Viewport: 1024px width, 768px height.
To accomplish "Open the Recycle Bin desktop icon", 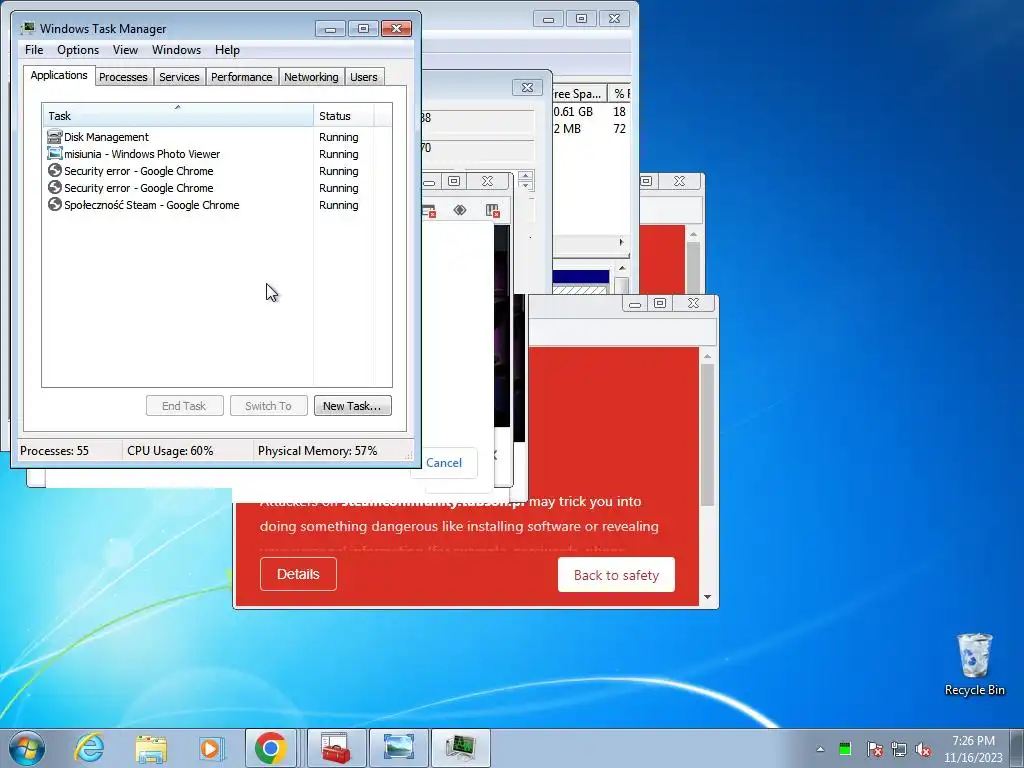I will click(974, 665).
